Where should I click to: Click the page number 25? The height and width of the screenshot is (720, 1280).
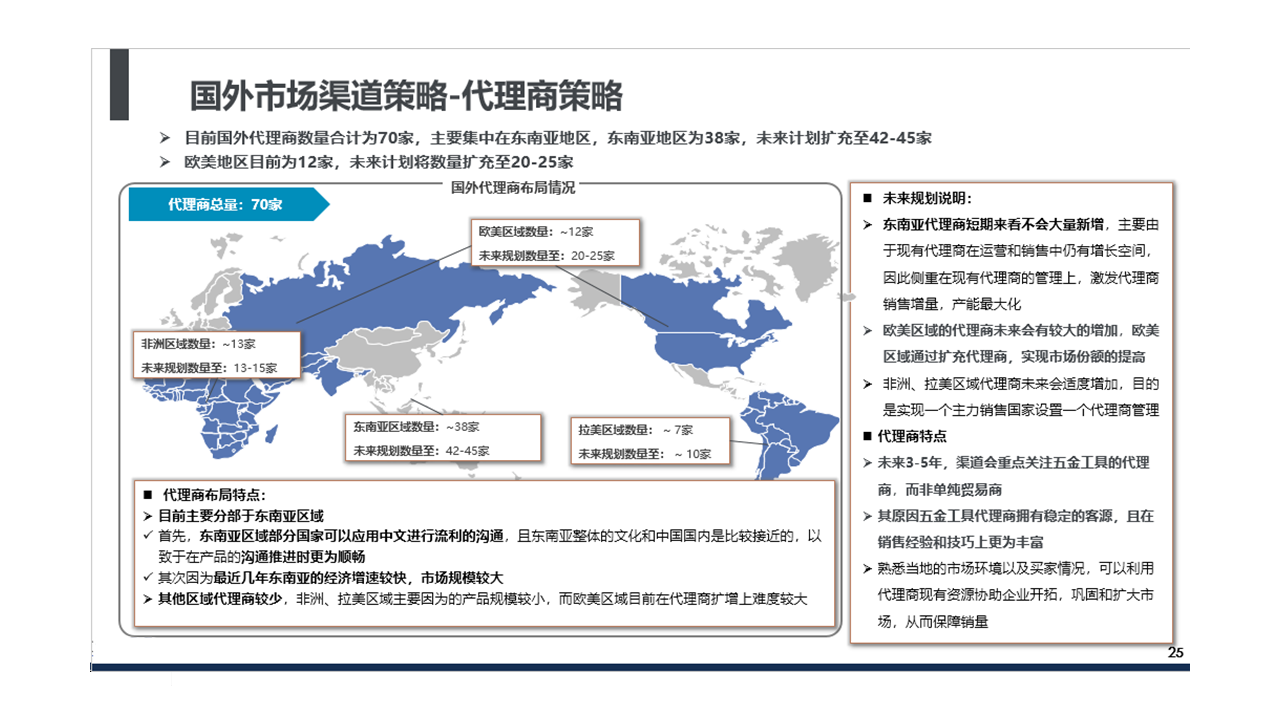click(x=1175, y=653)
